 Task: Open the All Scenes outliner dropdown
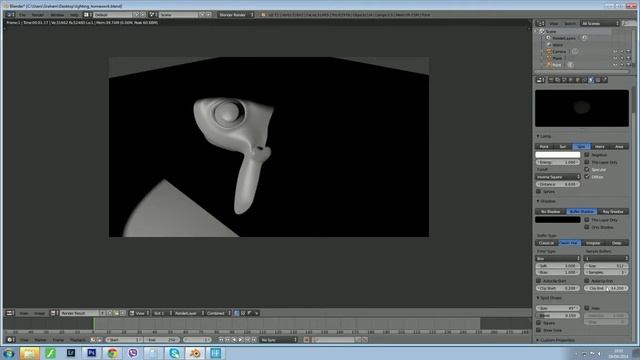pos(600,24)
